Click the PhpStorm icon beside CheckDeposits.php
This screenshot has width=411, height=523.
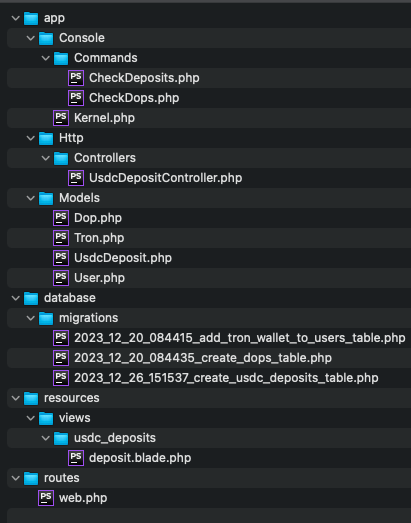[x=76, y=78]
